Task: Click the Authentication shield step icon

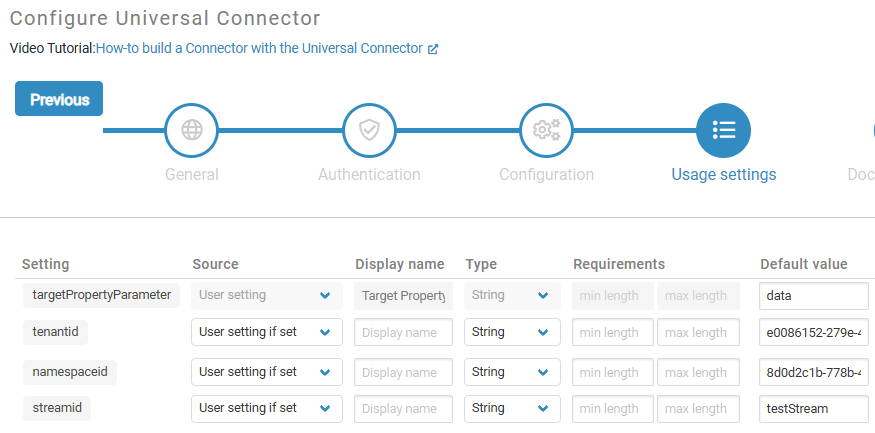Action: tap(369, 131)
